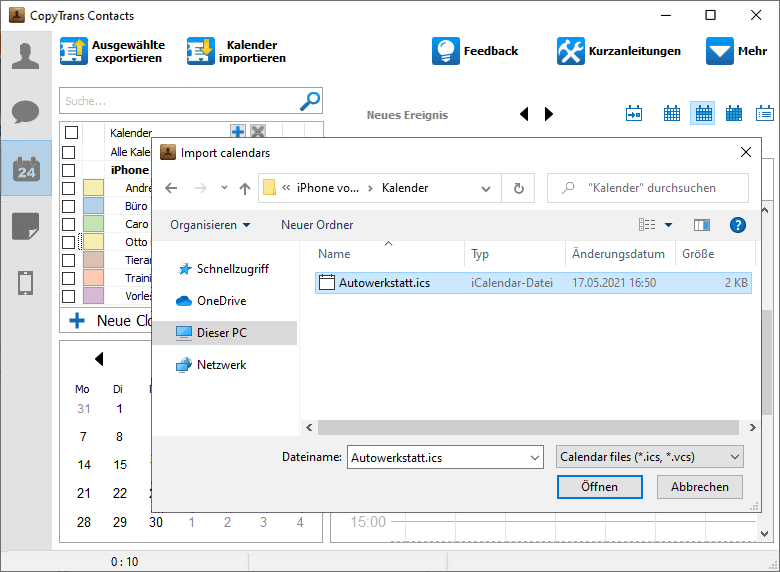Open device section phone icon in sidebar

(x=25, y=283)
